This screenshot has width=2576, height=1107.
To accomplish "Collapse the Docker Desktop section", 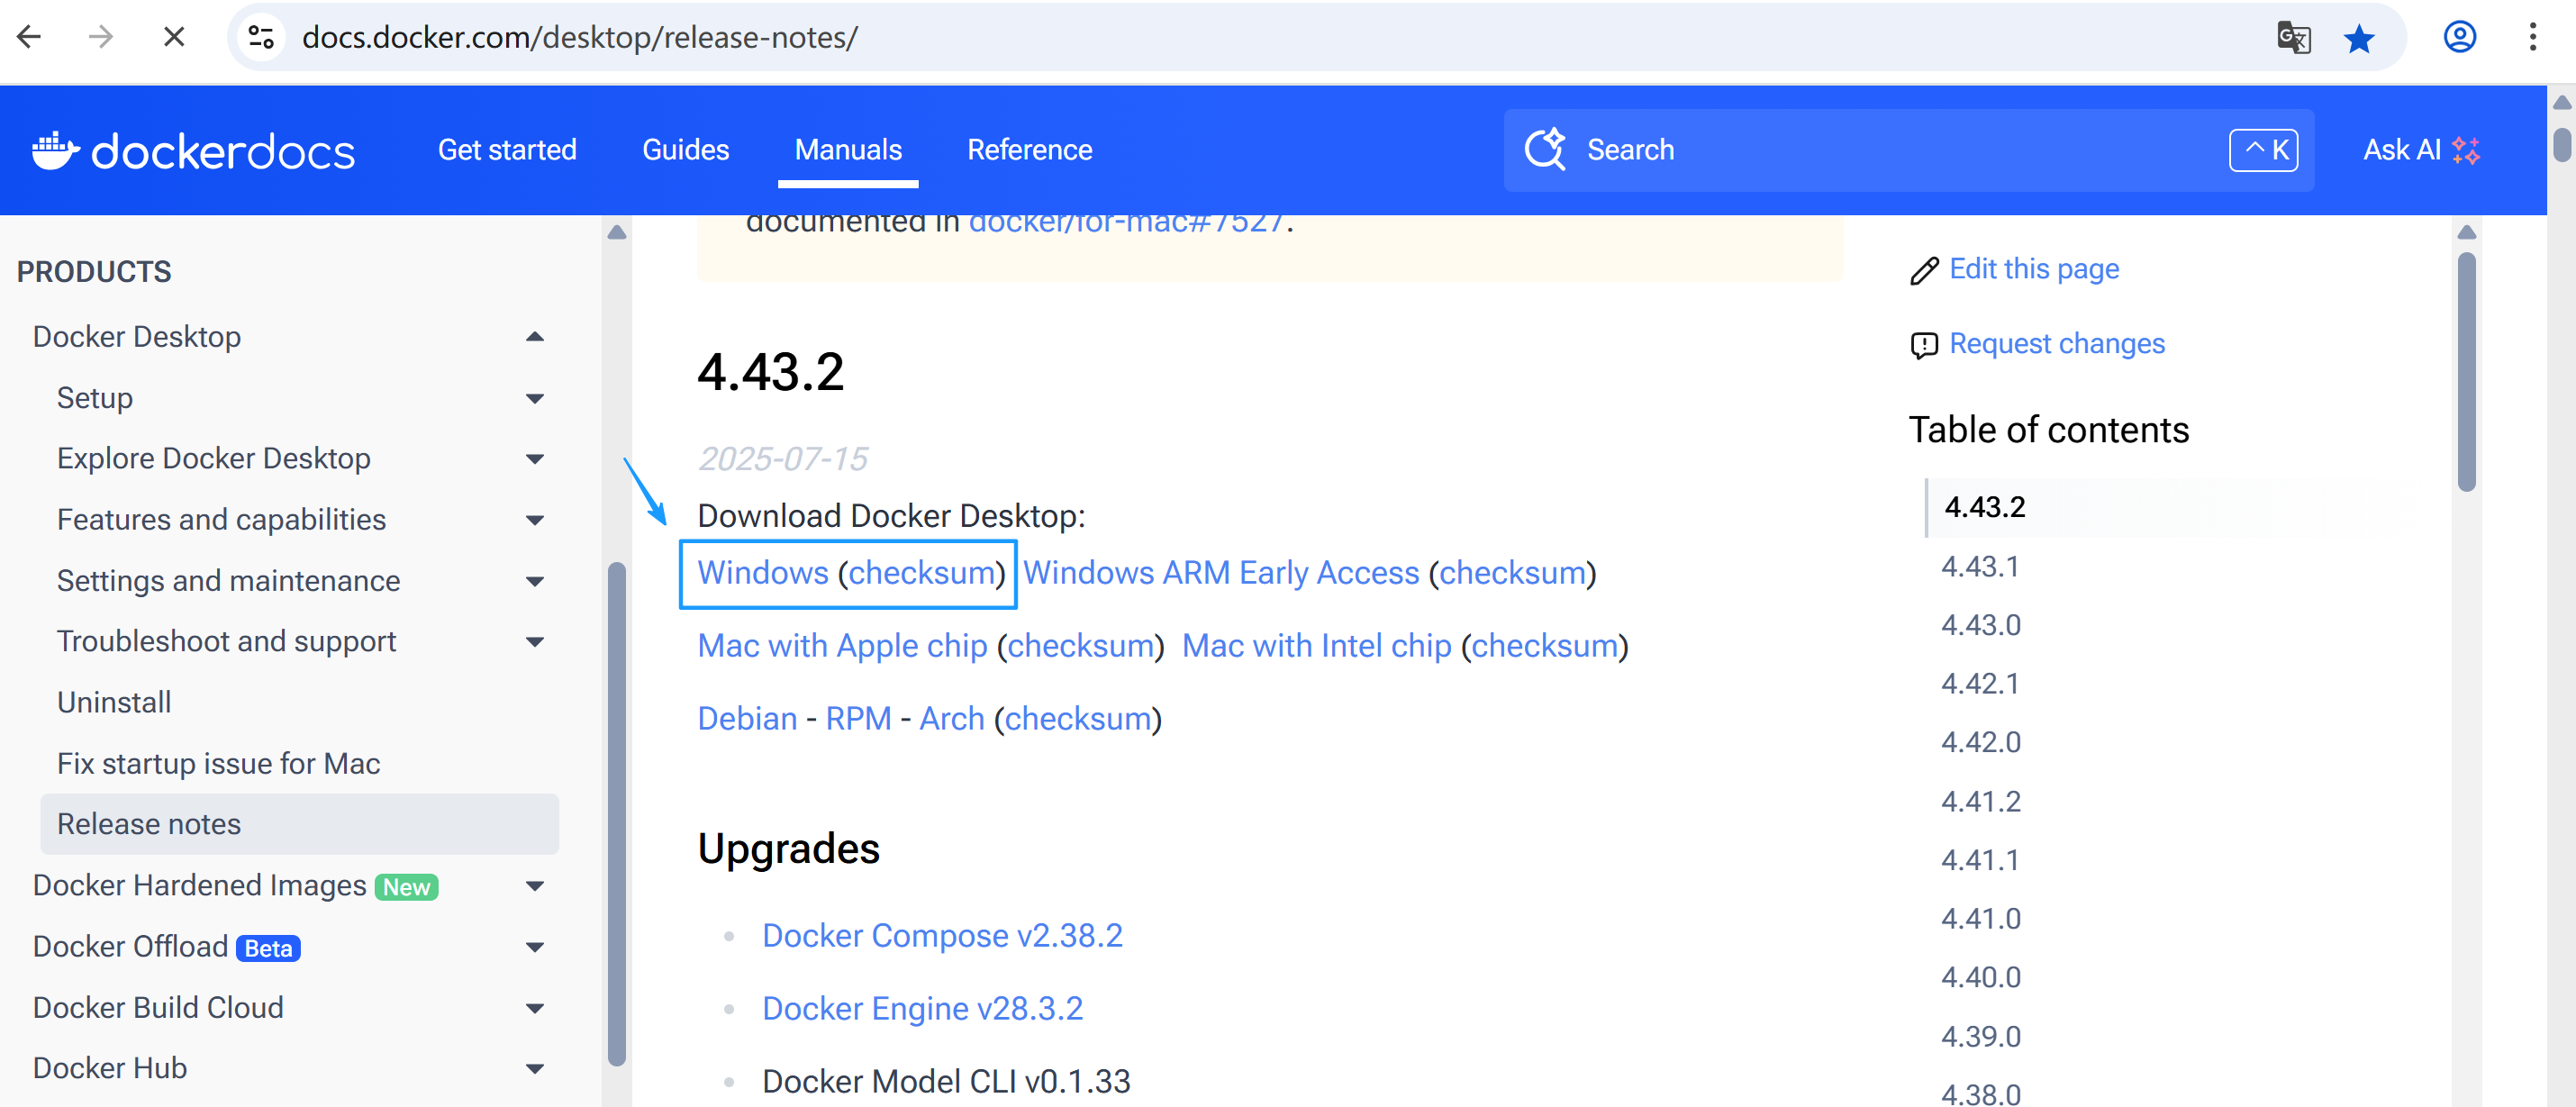I will coord(535,337).
